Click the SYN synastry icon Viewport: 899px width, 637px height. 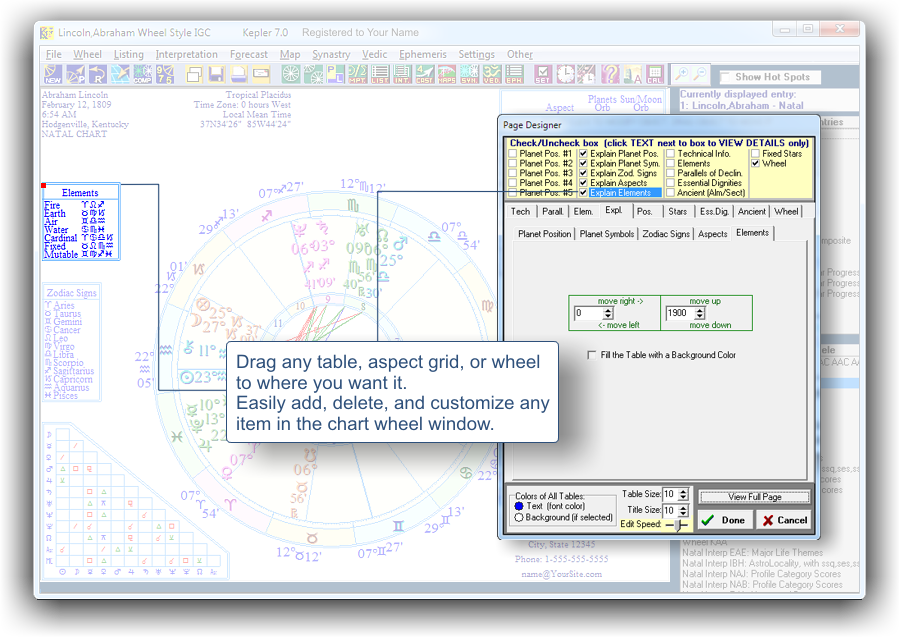(x=469, y=75)
